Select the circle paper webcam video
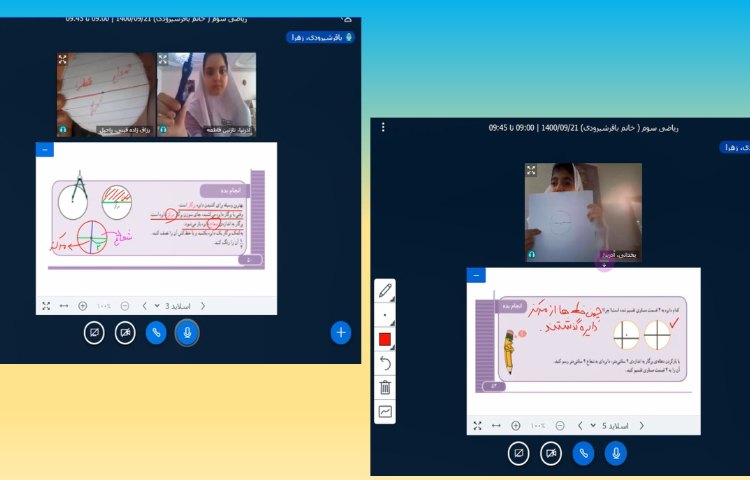This screenshot has height=480, width=750. (107, 95)
